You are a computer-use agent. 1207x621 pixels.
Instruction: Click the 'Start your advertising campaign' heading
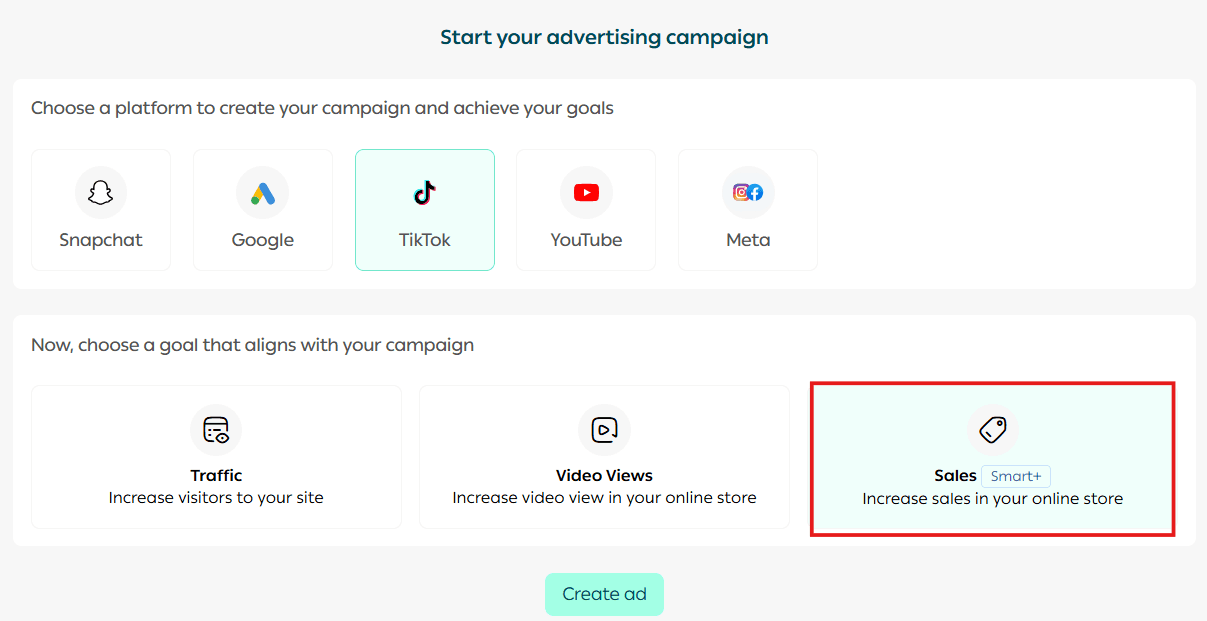[x=604, y=38]
